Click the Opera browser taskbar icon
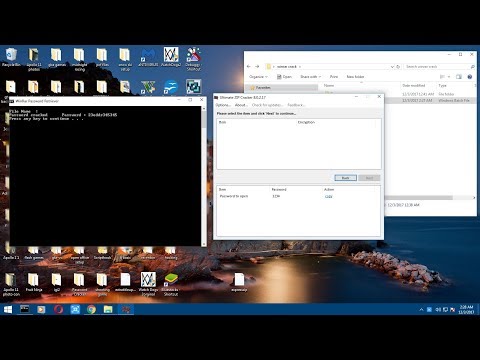 (x=58, y=310)
